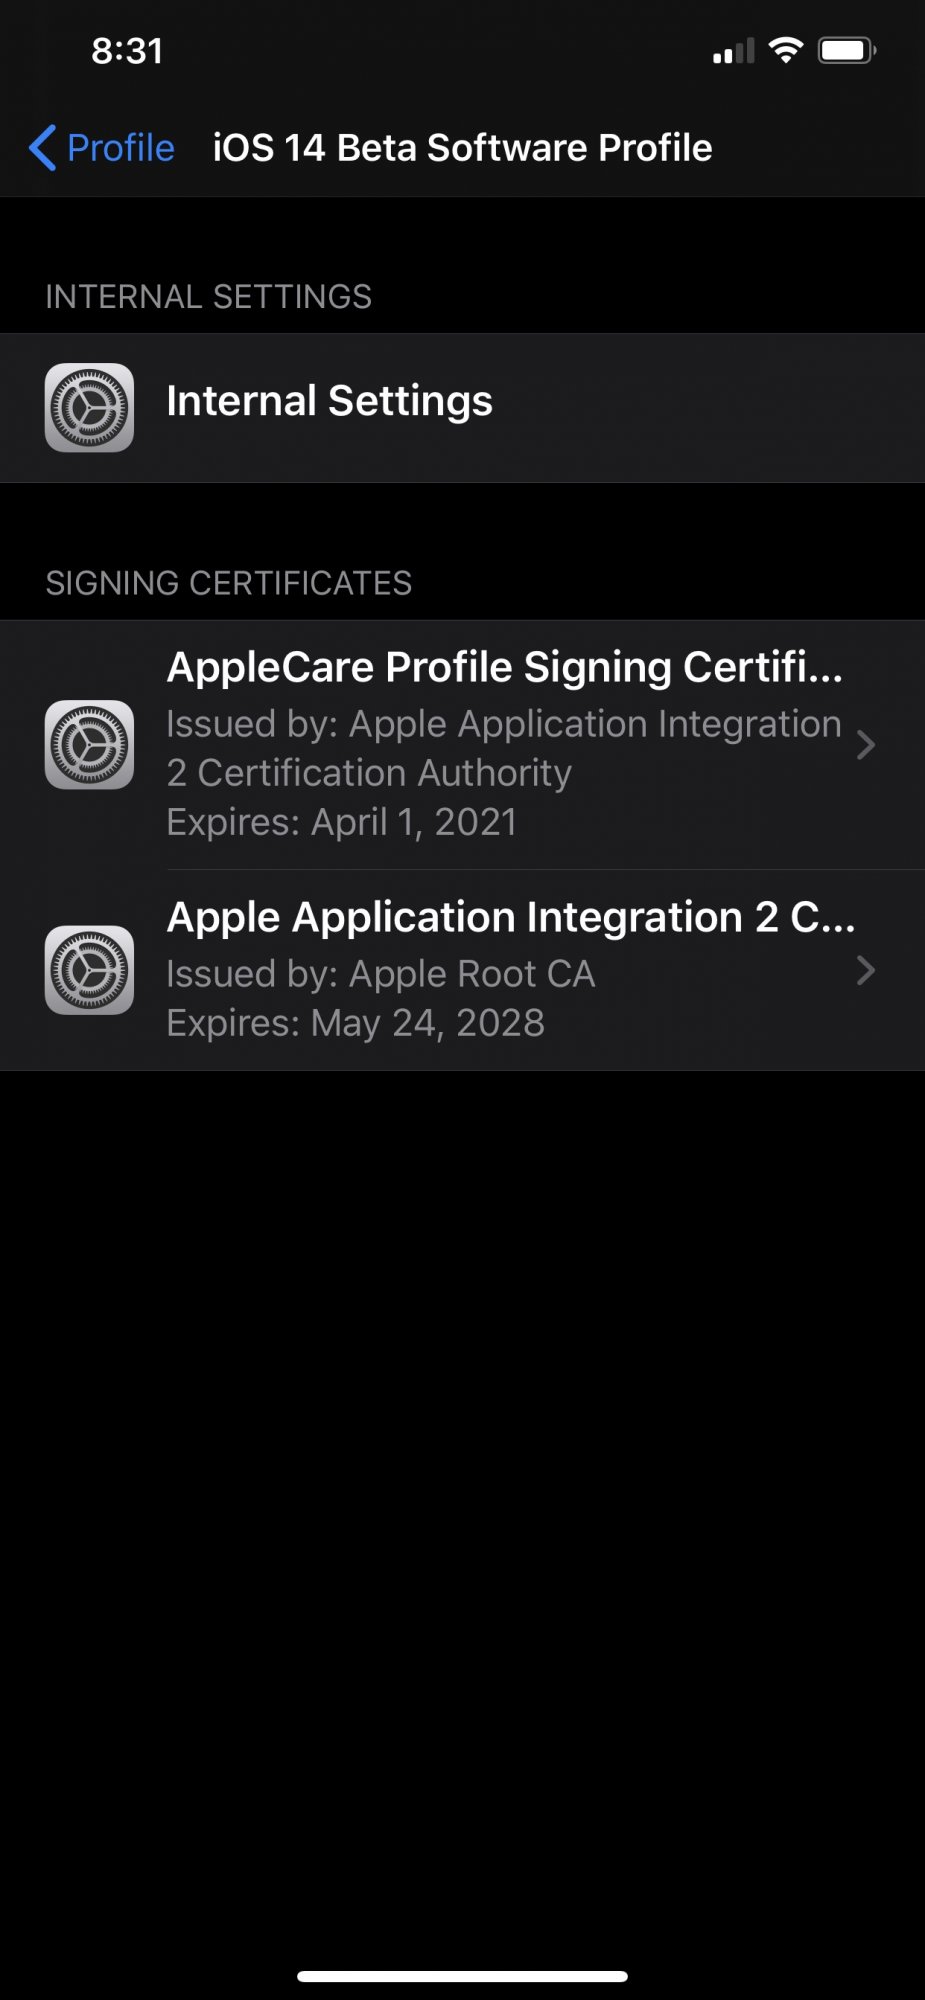The height and width of the screenshot is (2000, 925).
Task: Click the SIGNING CERTIFICATES section header
Action: [228, 583]
